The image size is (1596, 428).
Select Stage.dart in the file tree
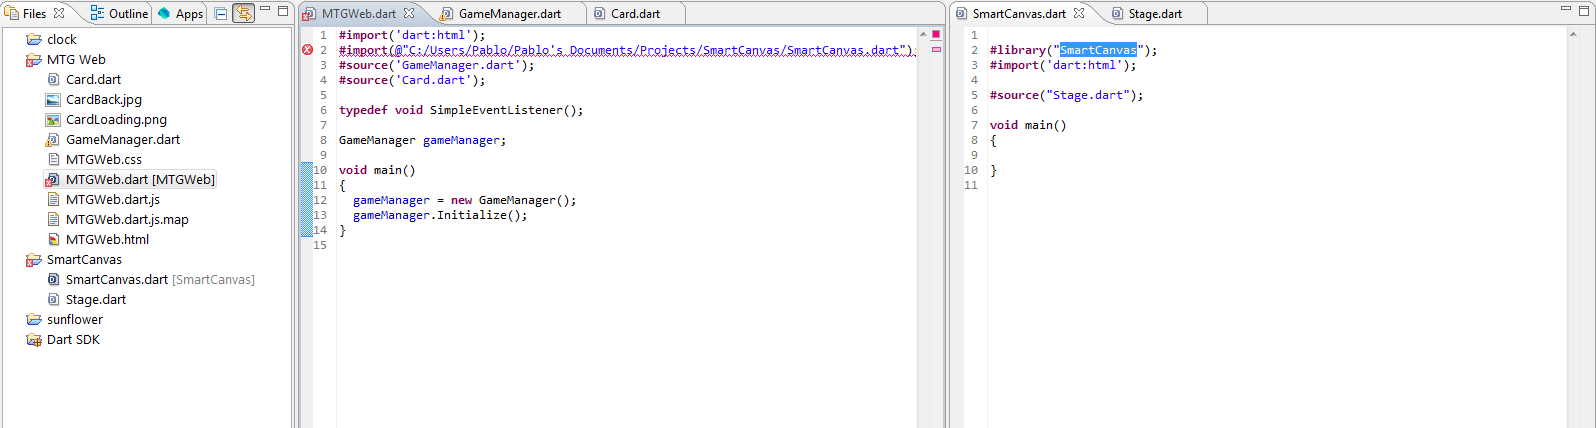click(96, 299)
